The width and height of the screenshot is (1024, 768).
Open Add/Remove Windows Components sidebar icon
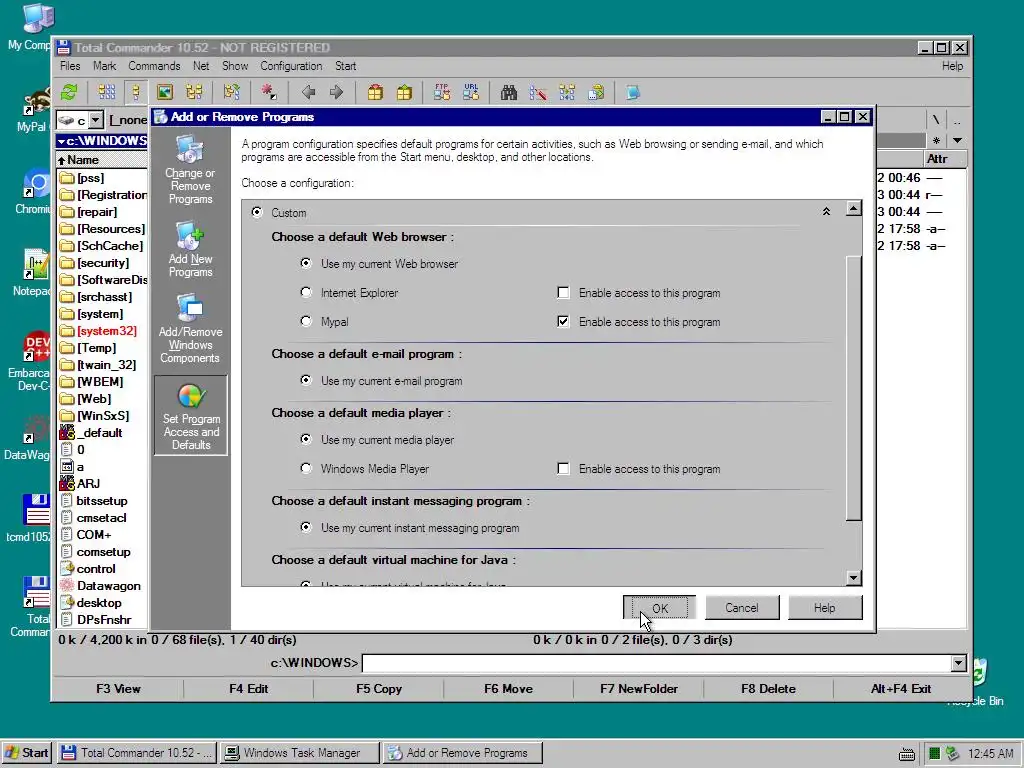(x=190, y=328)
